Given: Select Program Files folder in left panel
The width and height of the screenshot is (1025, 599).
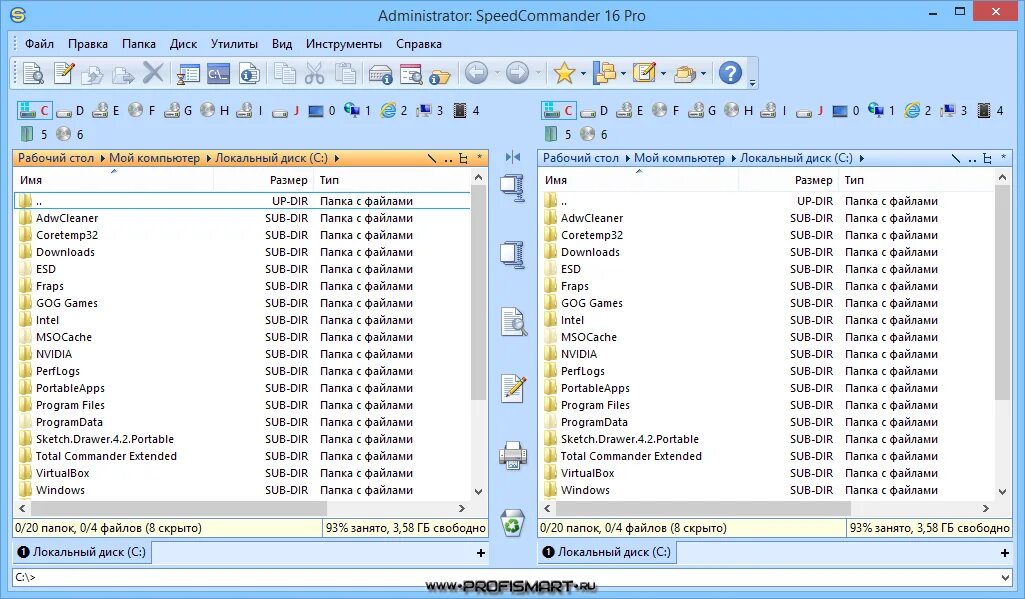Looking at the screenshot, I should point(70,405).
